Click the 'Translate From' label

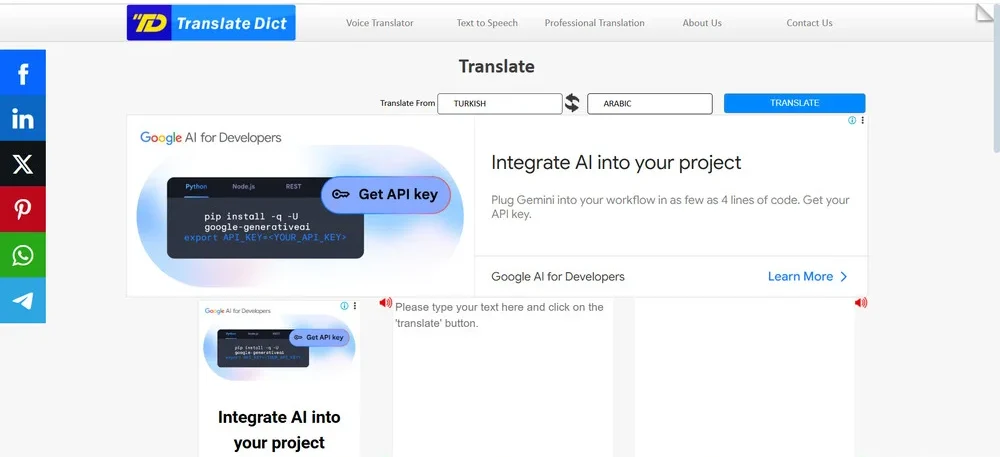[408, 103]
